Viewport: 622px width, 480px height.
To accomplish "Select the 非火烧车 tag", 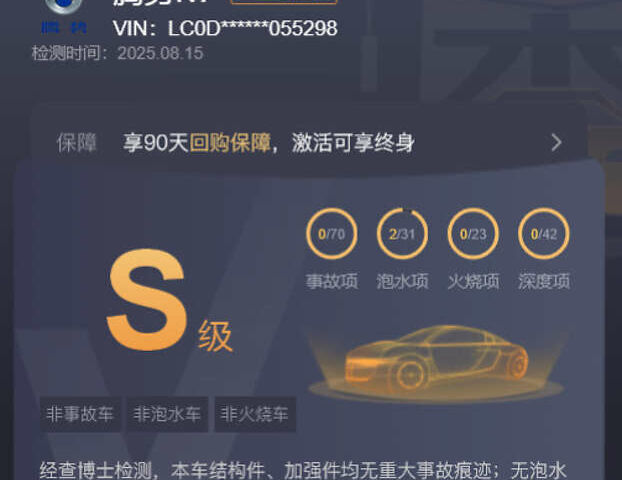I will coord(255,414).
